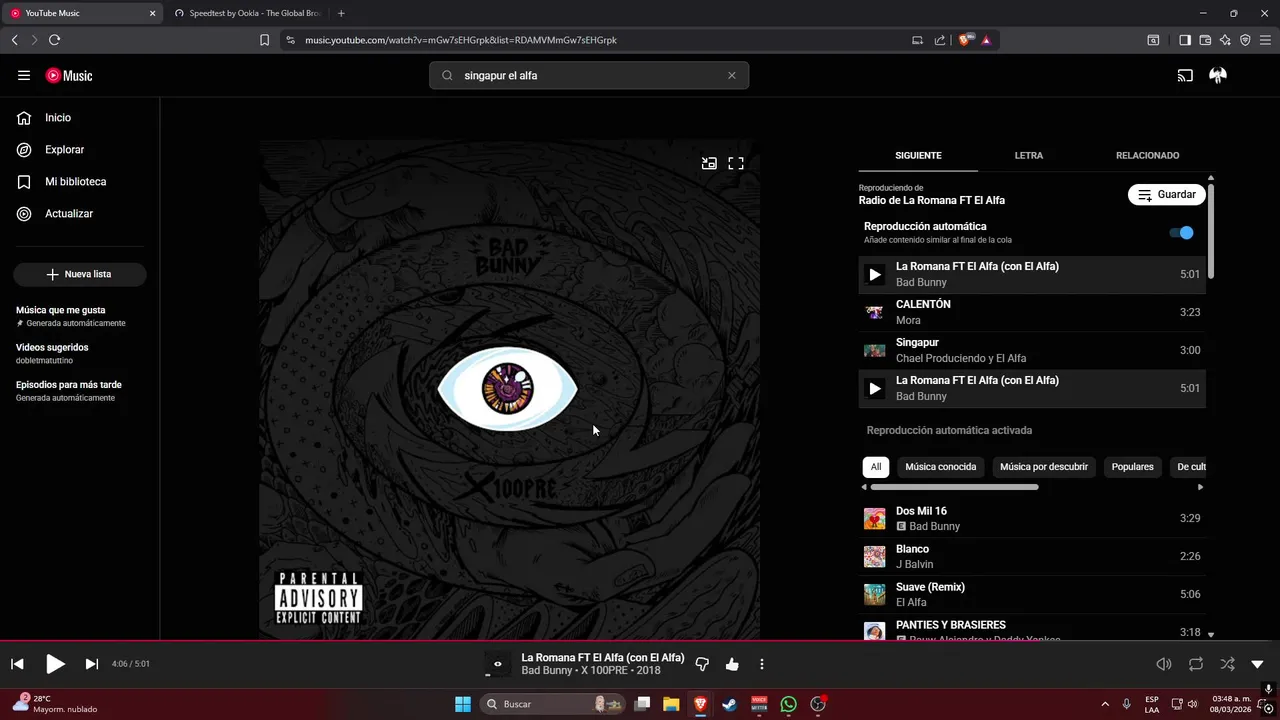Screen dimensions: 1280x720
Task: Click the song progress bar
Action: pyautogui.click(x=640, y=640)
